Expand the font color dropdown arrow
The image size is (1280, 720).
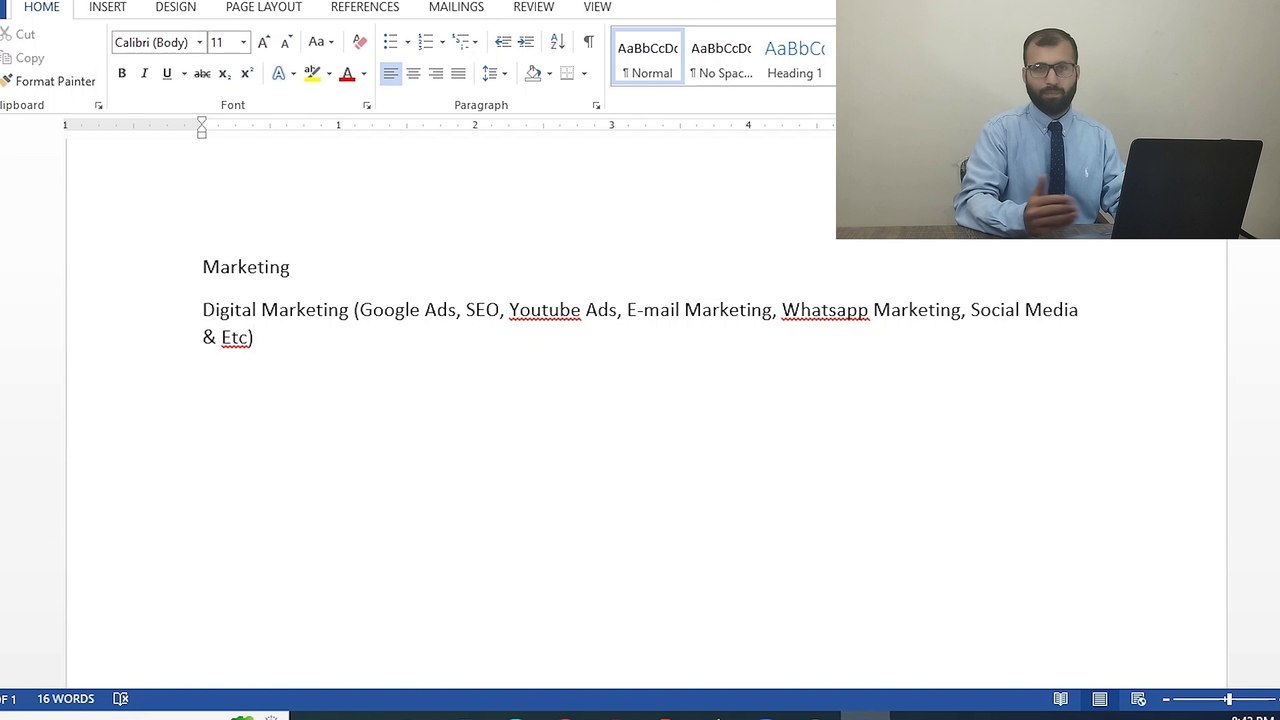point(364,73)
